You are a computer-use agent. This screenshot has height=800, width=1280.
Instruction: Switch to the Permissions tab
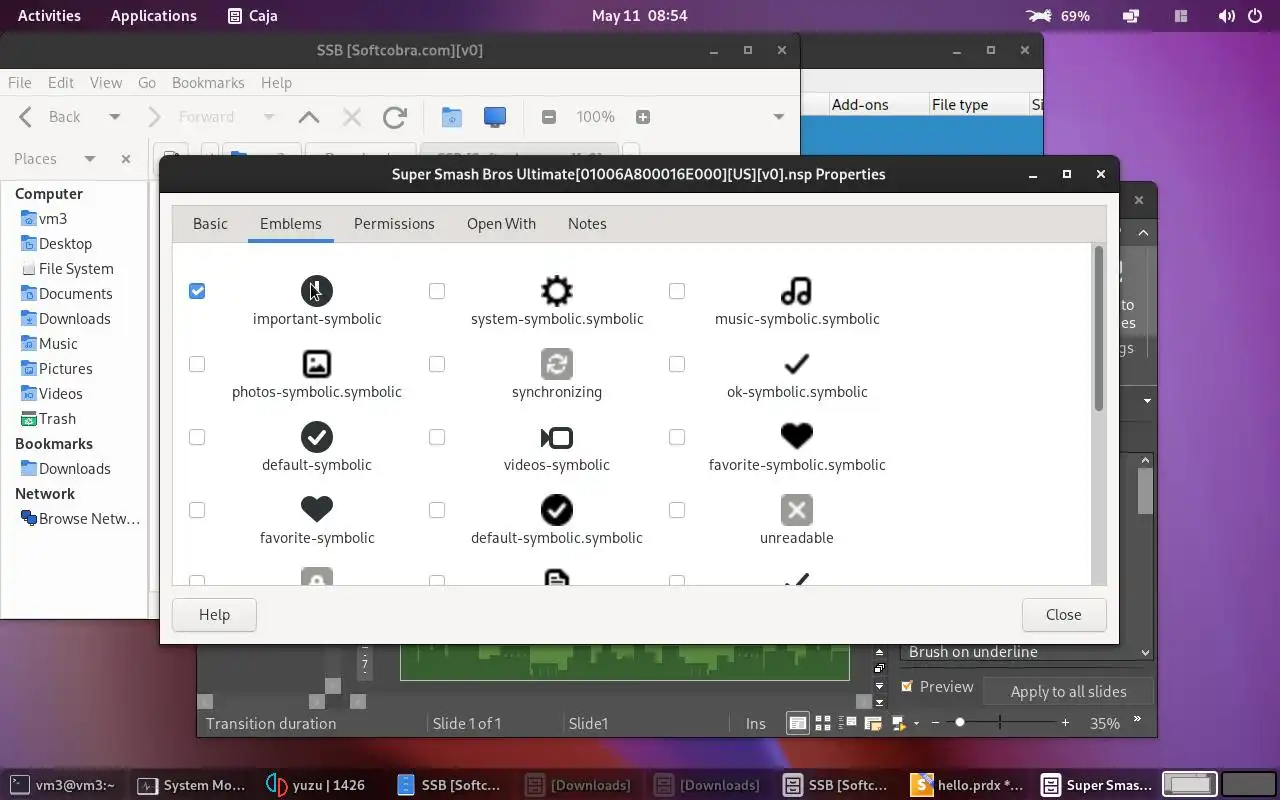click(394, 224)
